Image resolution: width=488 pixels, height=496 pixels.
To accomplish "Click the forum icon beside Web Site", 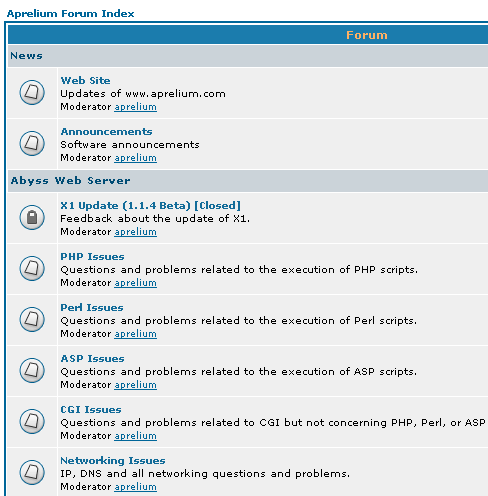I will coord(32,92).
